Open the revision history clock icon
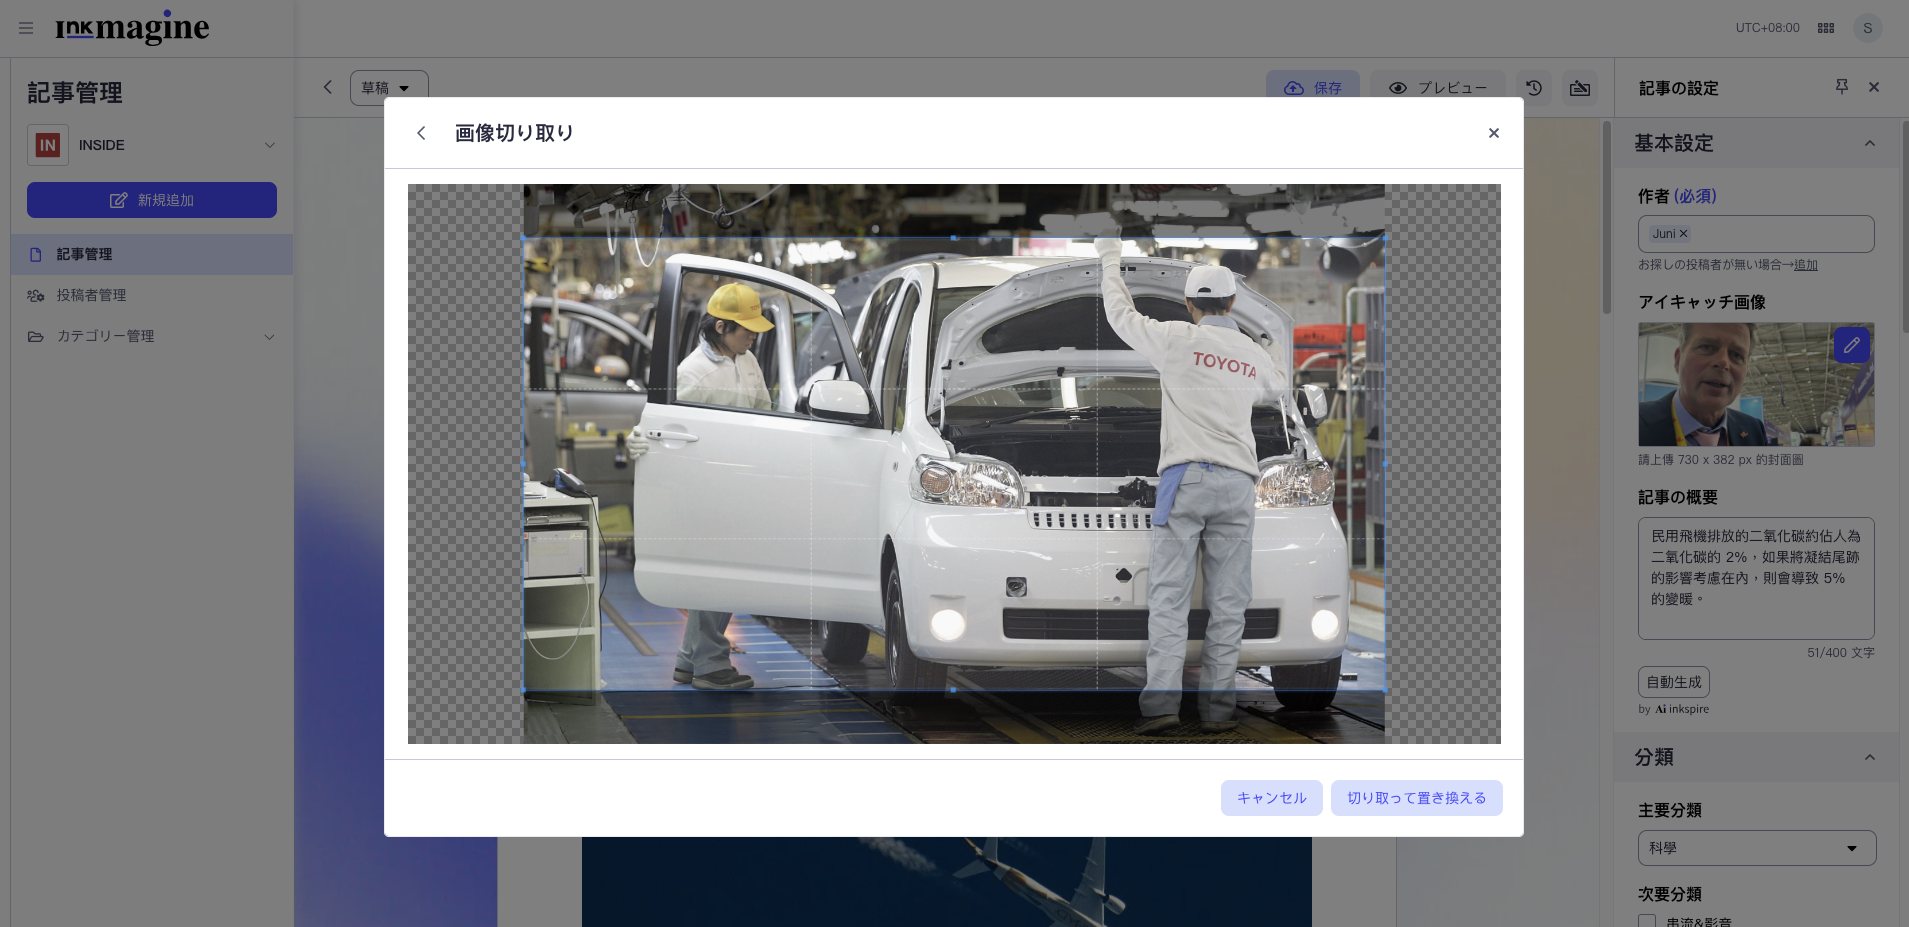 tap(1534, 88)
